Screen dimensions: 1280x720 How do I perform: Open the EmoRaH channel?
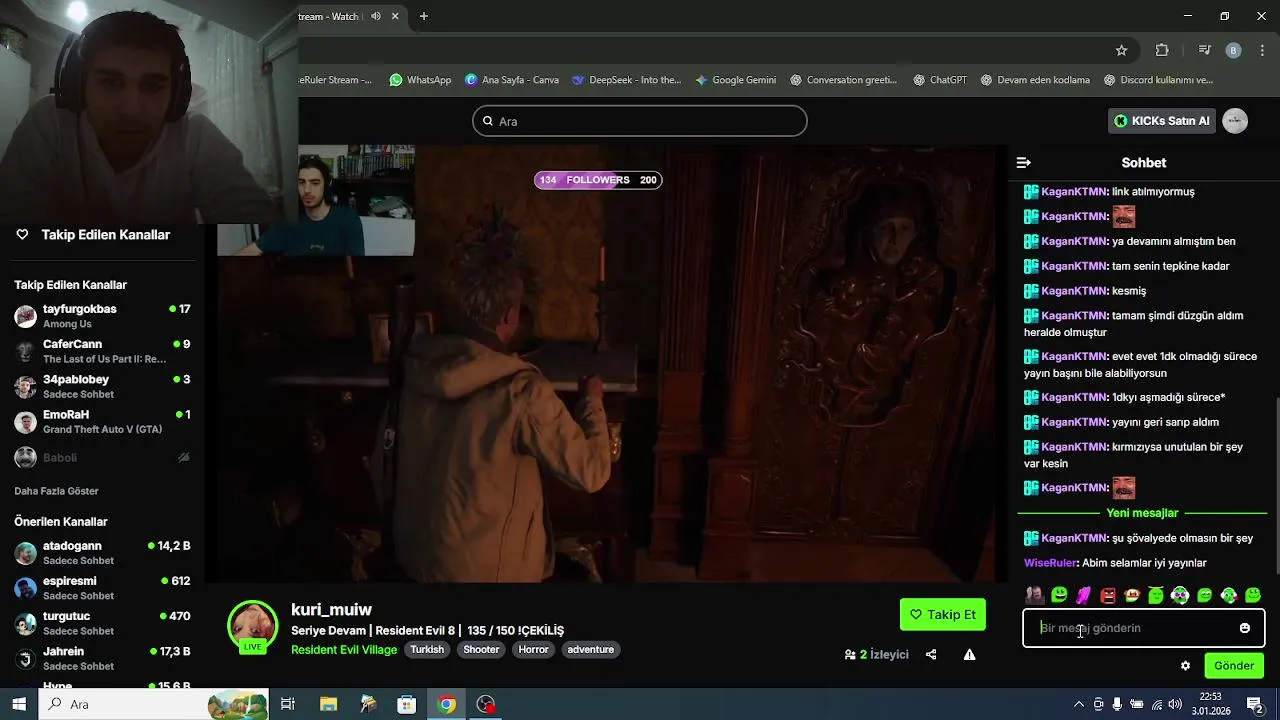point(102,421)
